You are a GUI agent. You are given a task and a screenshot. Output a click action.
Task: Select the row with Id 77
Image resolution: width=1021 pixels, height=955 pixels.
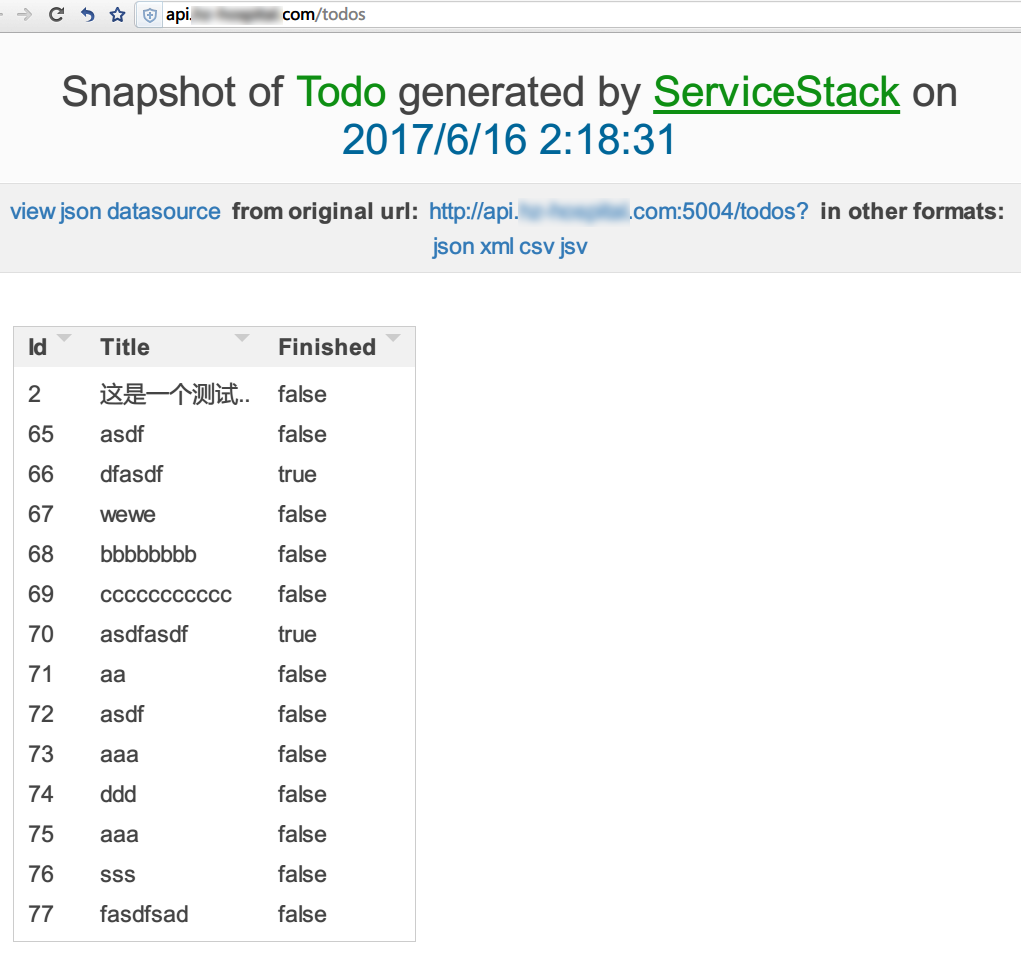tap(214, 914)
